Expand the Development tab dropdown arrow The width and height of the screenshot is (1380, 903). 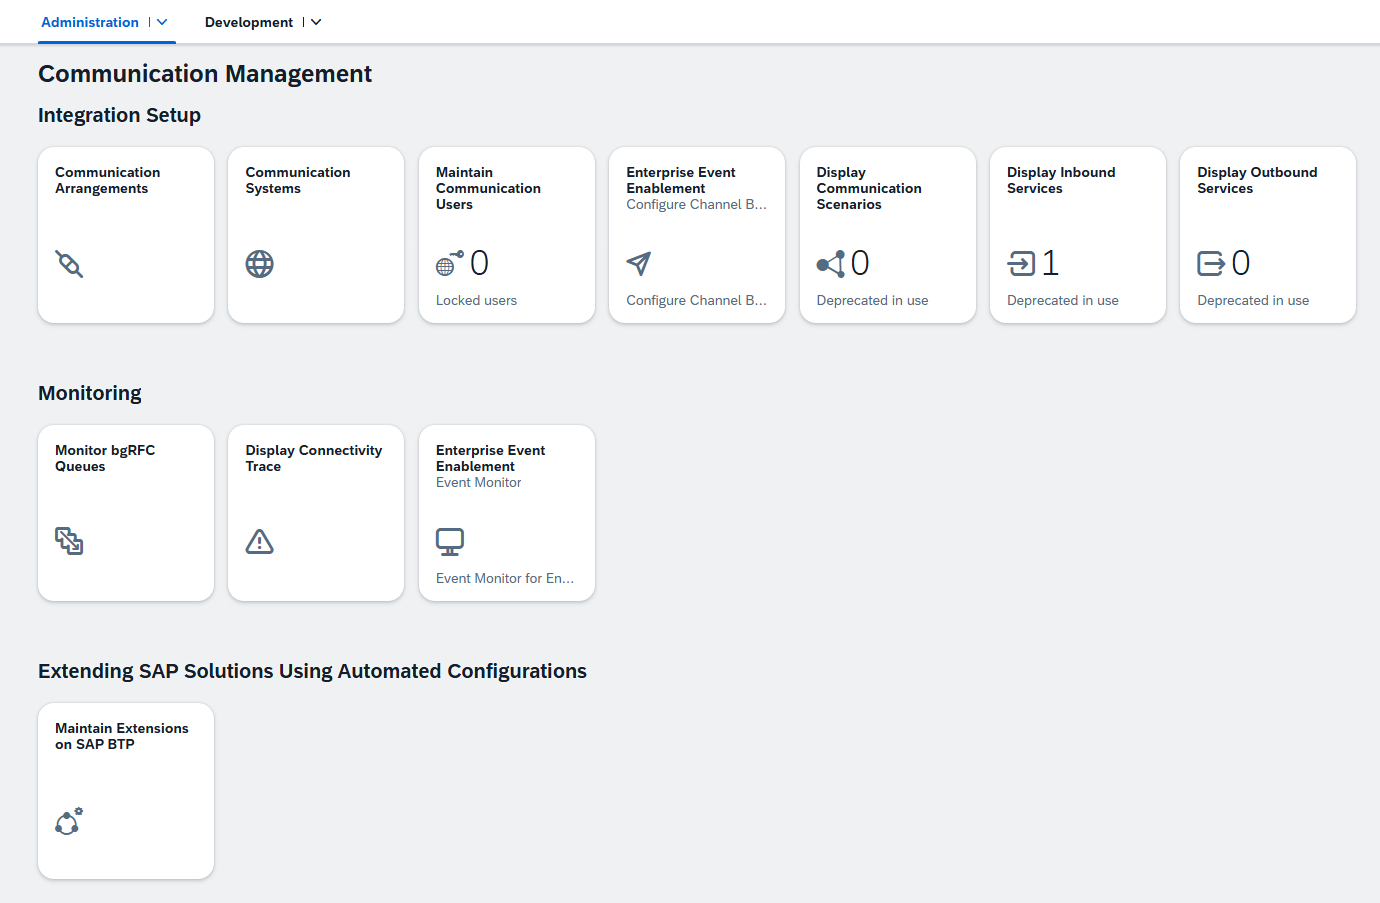(x=316, y=22)
